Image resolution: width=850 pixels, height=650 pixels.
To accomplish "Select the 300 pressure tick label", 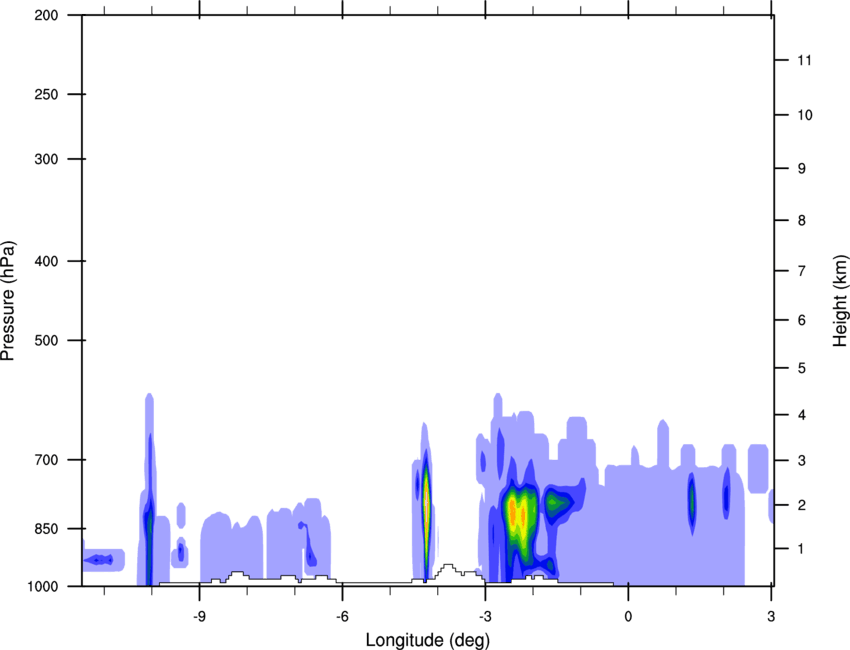I will tap(46, 159).
